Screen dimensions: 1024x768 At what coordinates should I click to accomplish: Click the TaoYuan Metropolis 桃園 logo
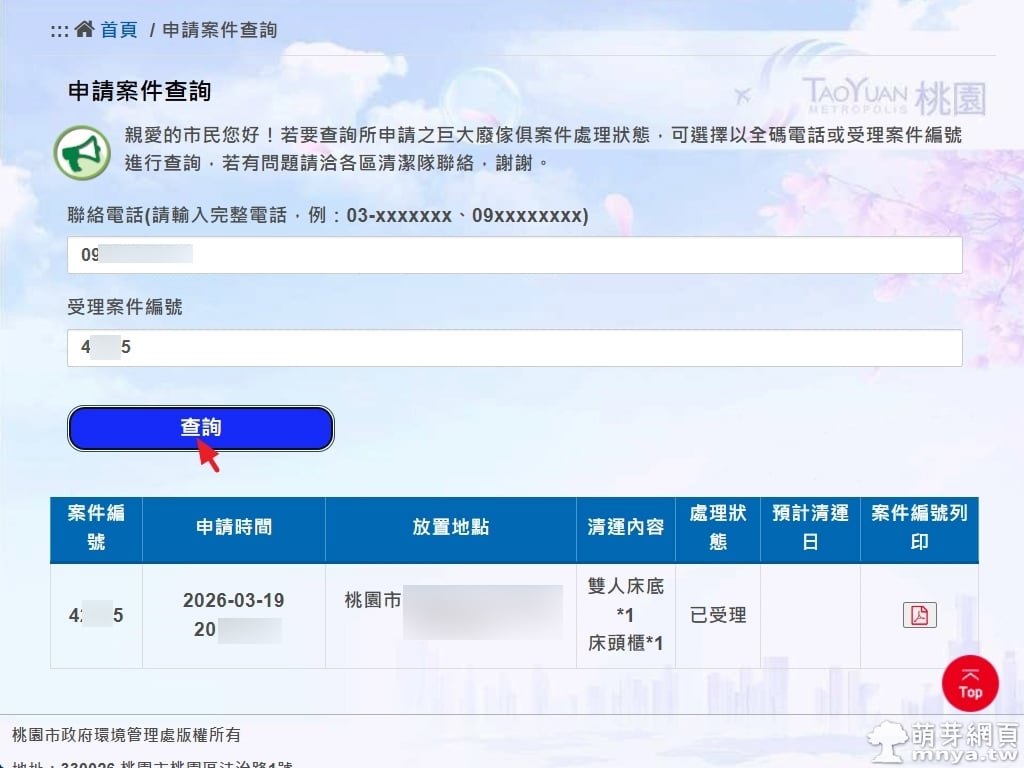[x=893, y=96]
